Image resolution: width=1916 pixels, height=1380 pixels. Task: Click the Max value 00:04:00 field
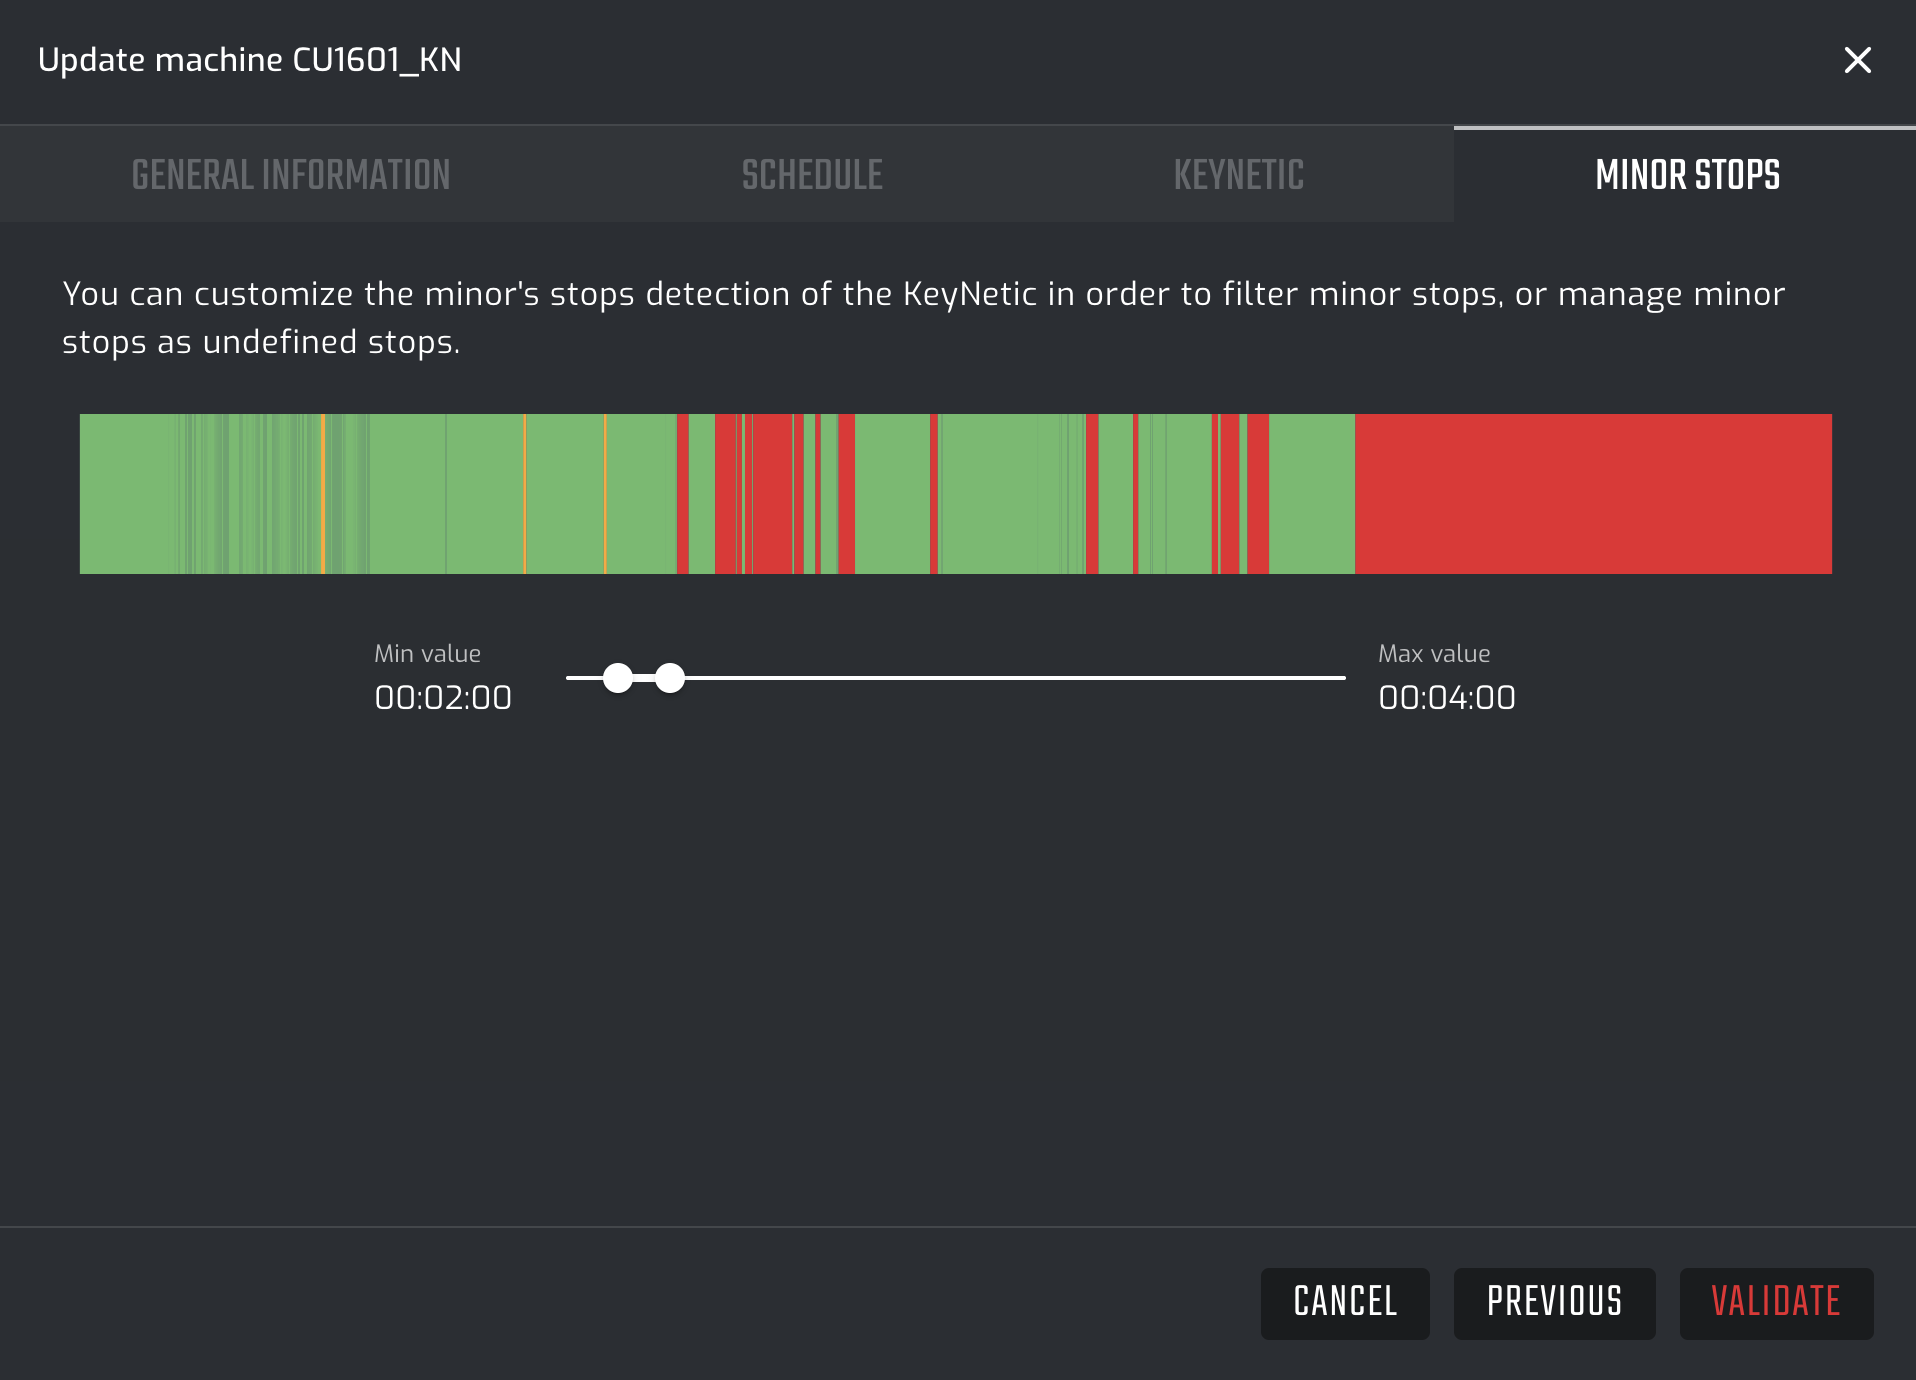[x=1447, y=698]
